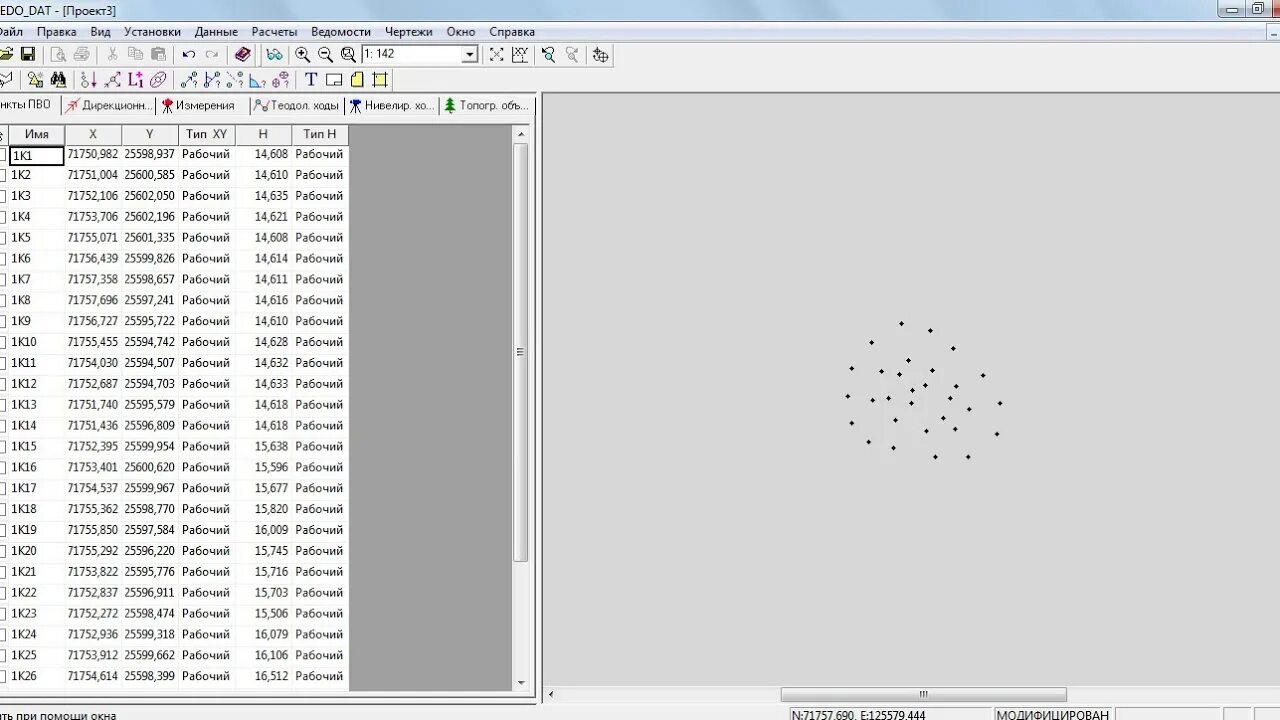Click the rectangle frame icon after T

point(334,79)
